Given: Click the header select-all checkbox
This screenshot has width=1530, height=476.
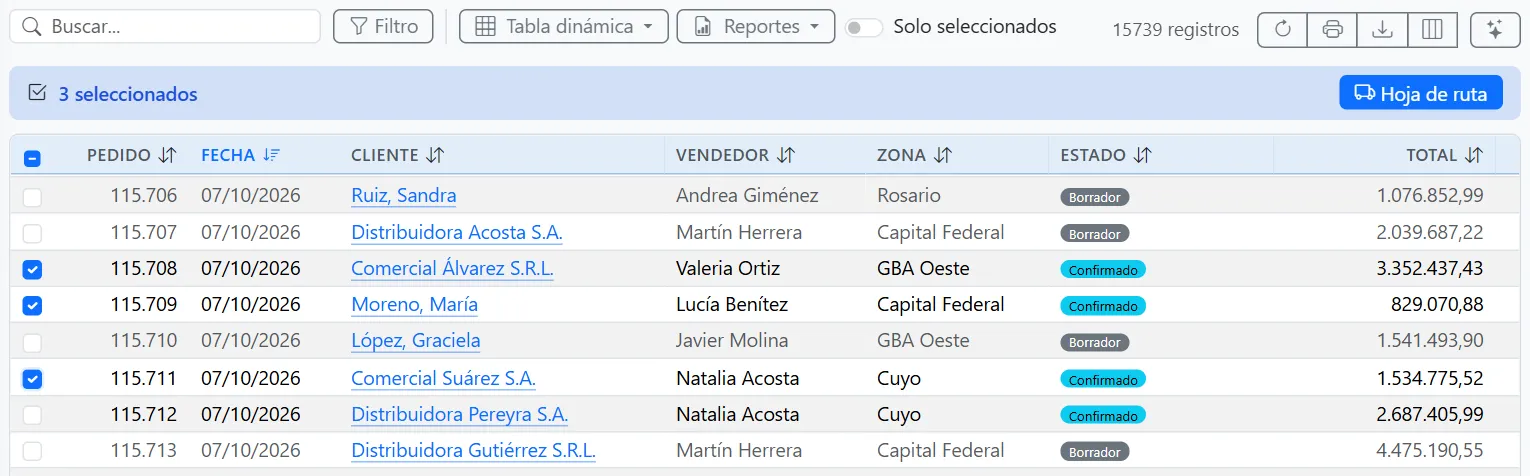Looking at the screenshot, I should [x=32, y=158].
